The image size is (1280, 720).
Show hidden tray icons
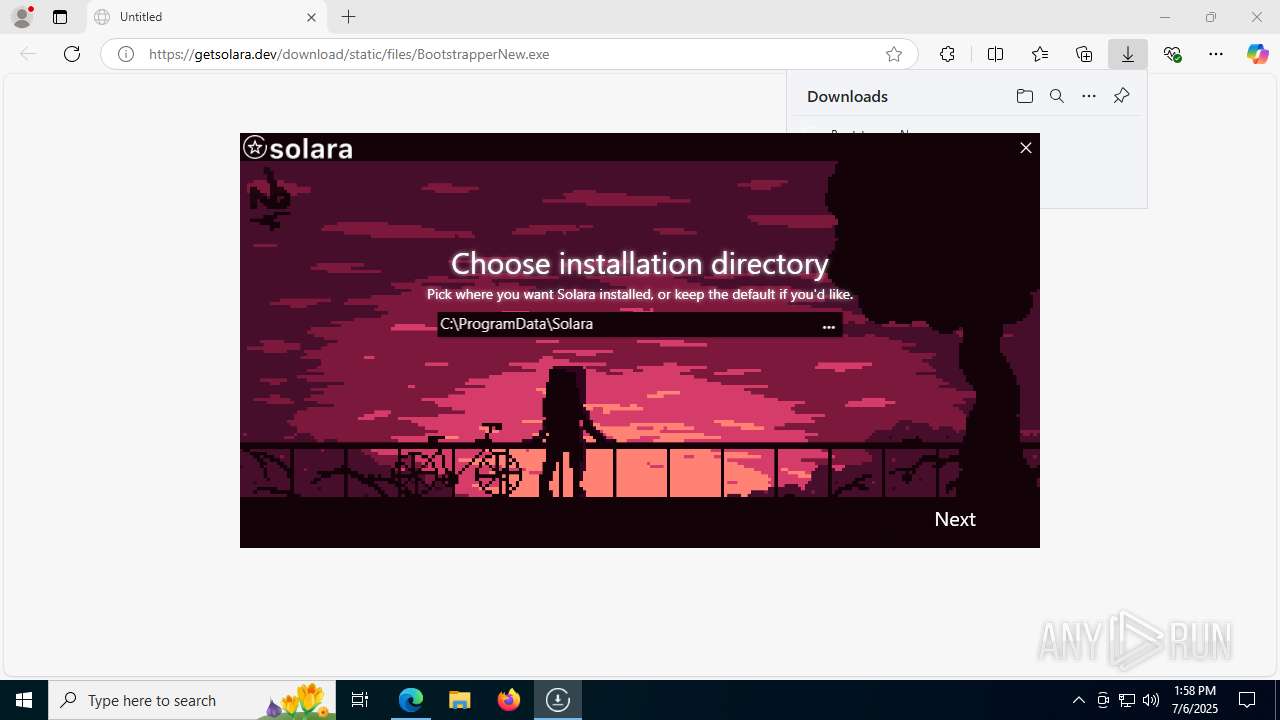point(1078,700)
